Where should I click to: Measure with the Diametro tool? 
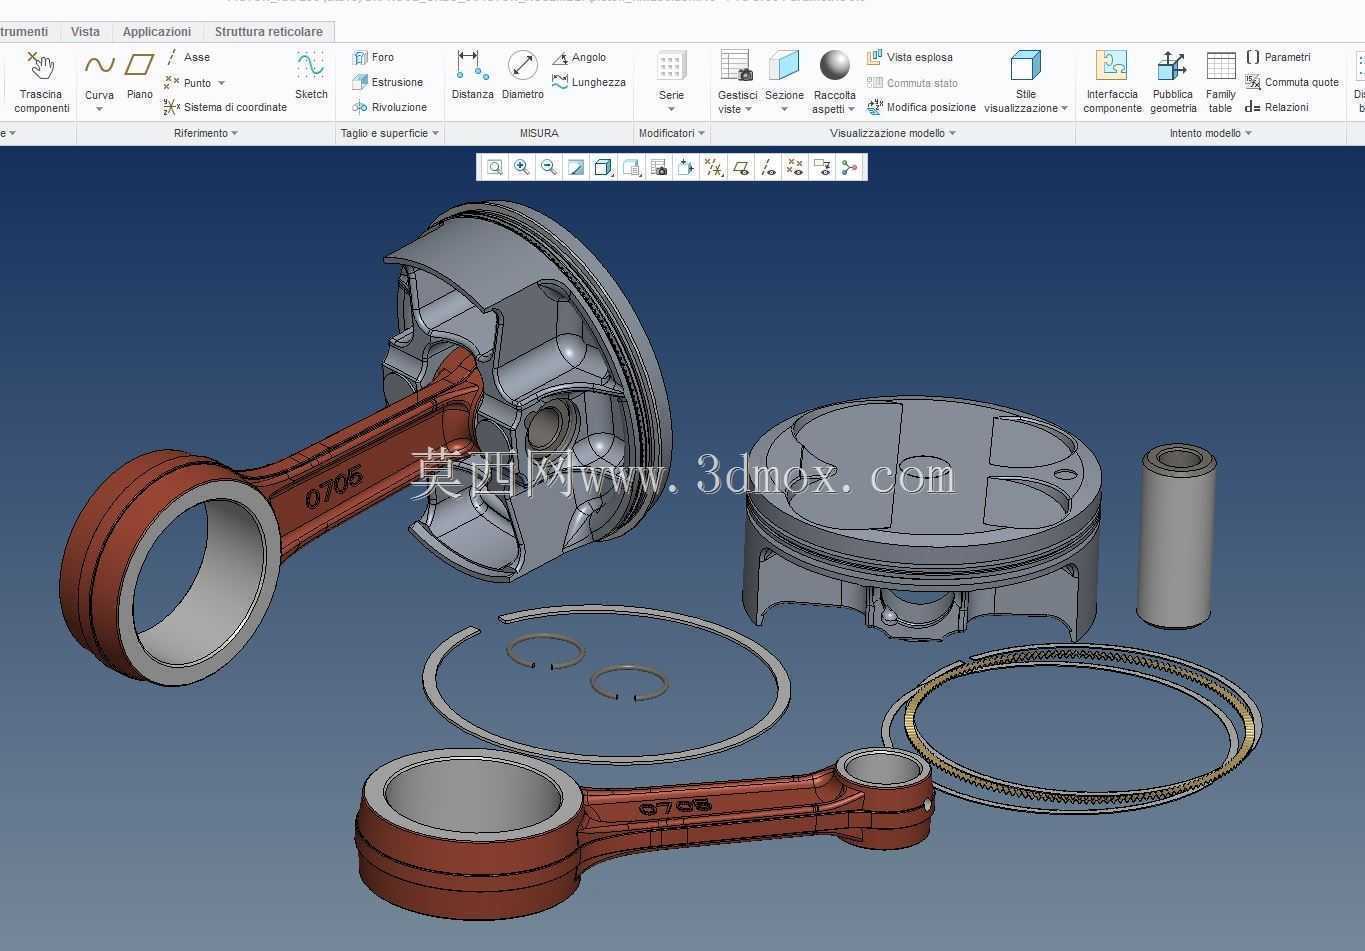point(522,76)
